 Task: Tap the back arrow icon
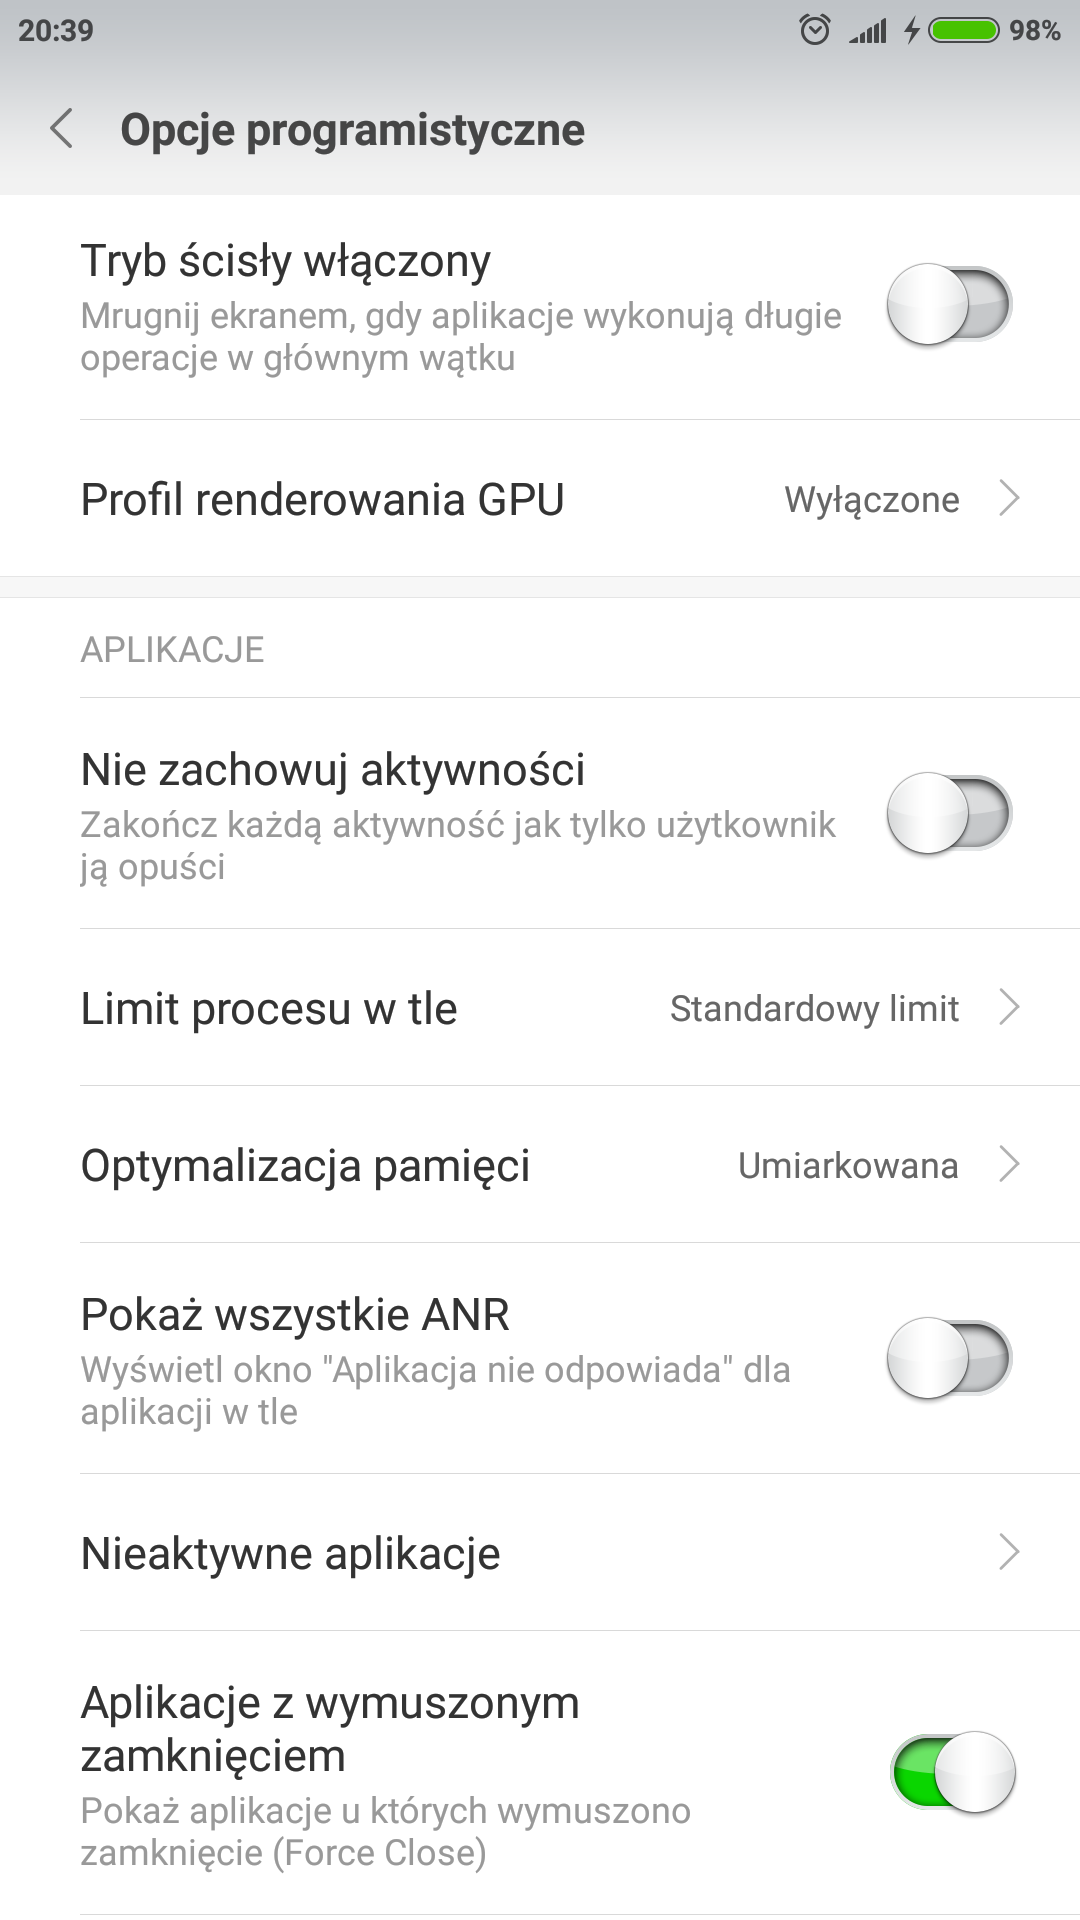62,130
